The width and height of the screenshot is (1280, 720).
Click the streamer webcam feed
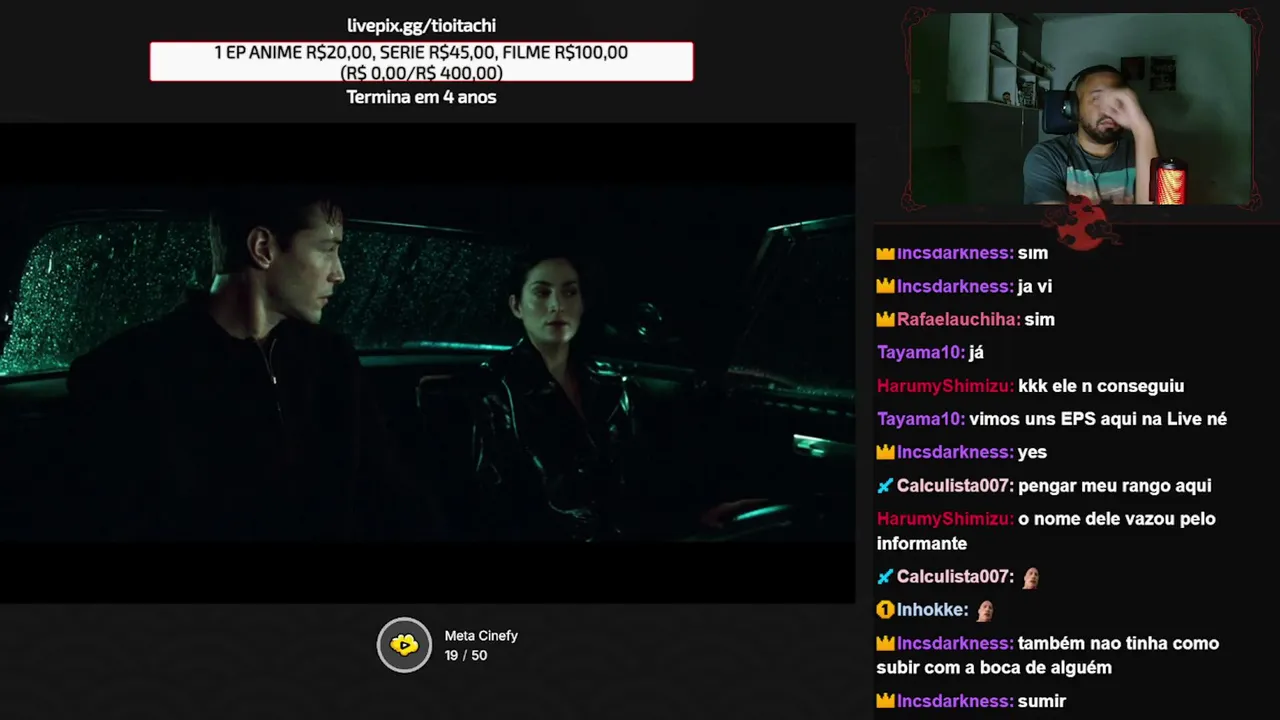(1080, 108)
